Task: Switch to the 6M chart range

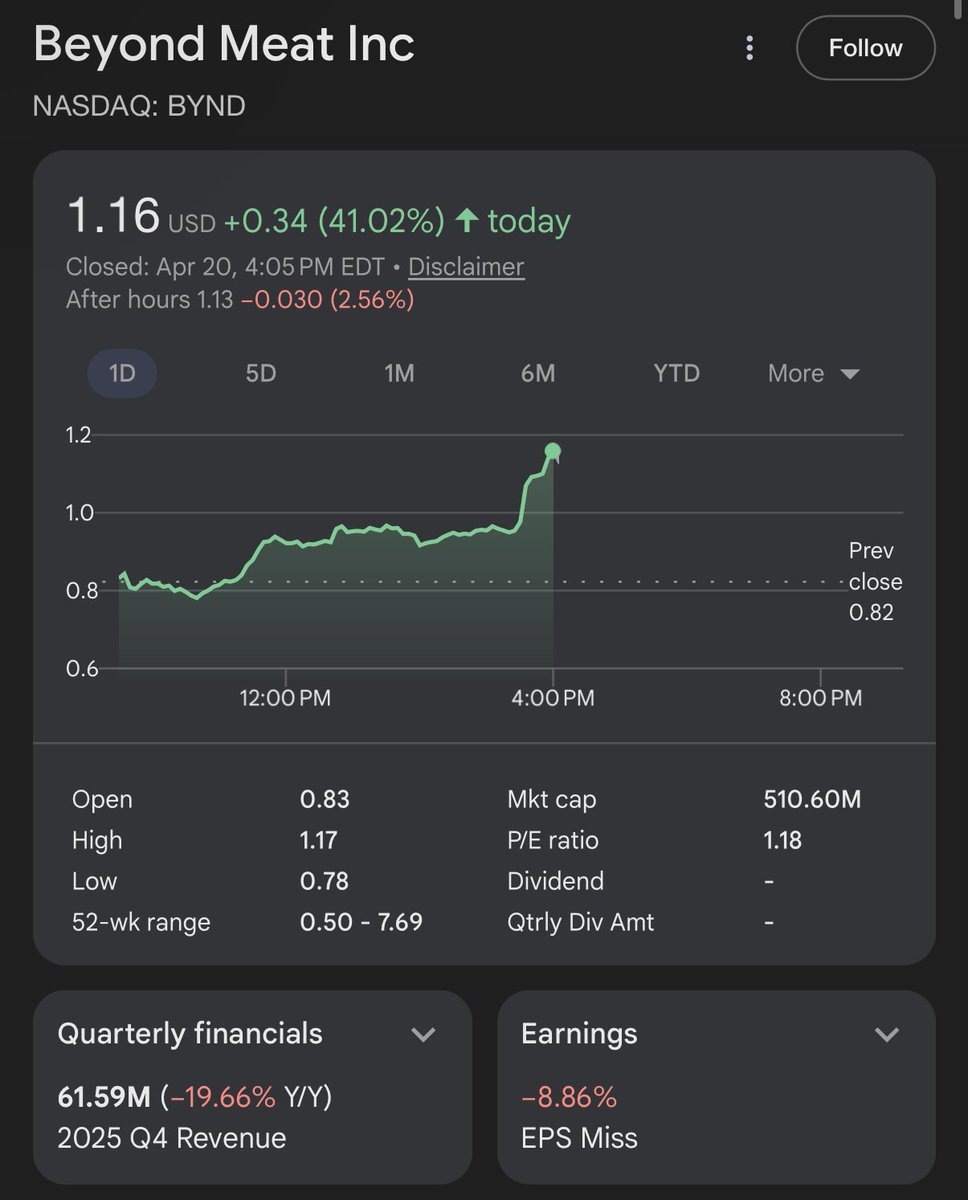Action: point(538,374)
